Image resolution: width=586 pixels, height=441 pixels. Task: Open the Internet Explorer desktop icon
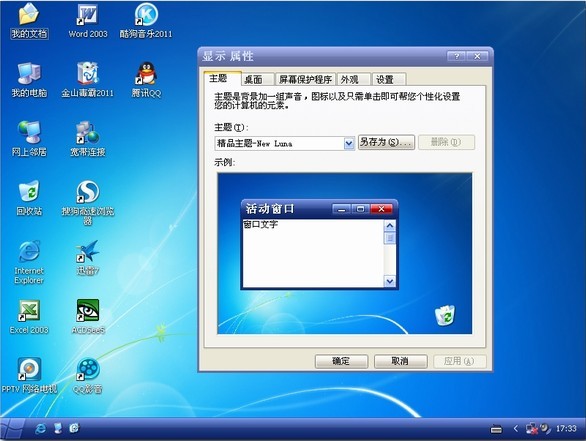click(x=29, y=262)
